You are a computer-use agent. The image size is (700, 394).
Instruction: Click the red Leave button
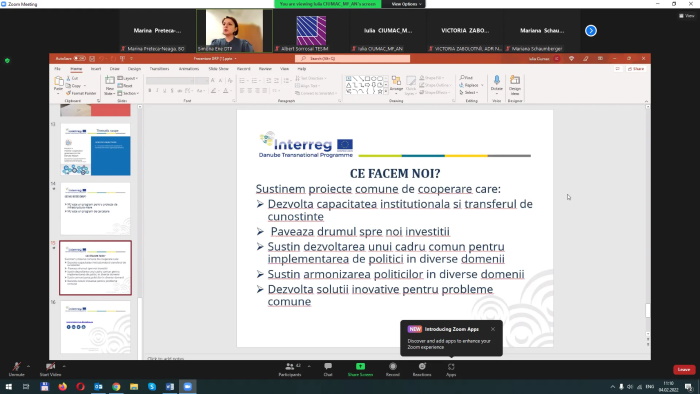coord(684,369)
